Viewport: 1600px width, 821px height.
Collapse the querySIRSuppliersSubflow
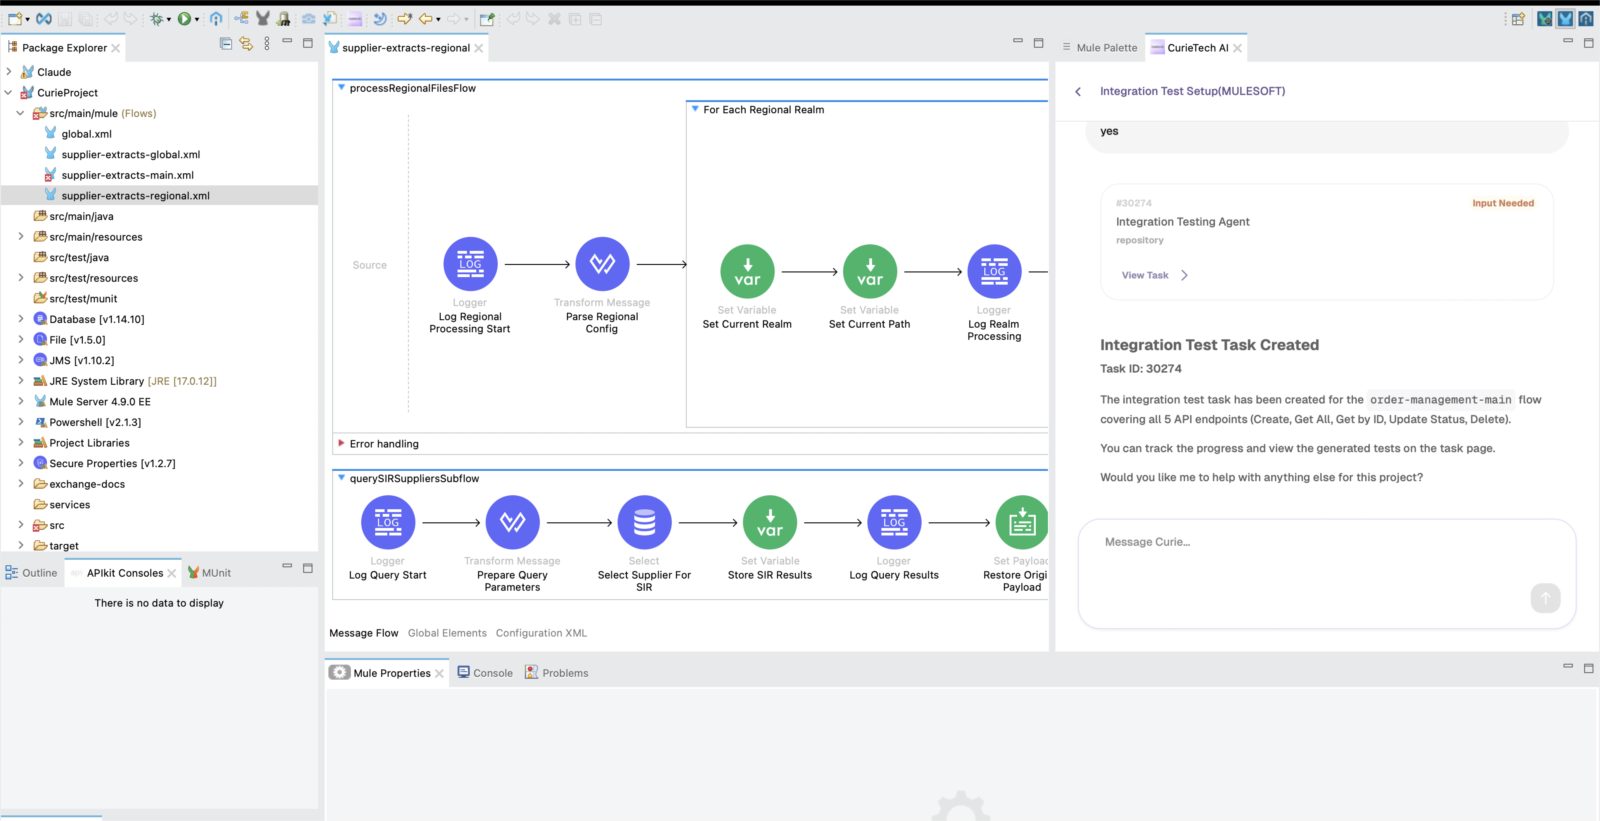point(341,478)
